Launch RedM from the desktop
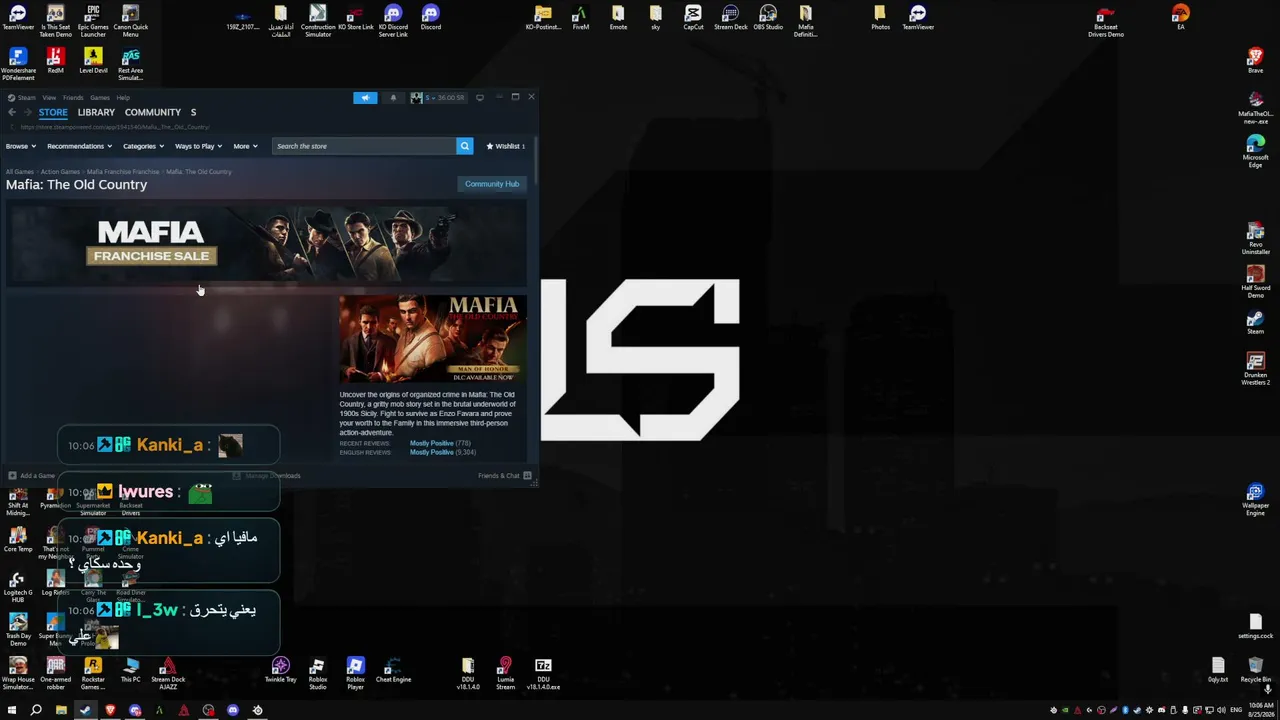Screen dimensions: 1280x720 pyautogui.click(x=56, y=60)
